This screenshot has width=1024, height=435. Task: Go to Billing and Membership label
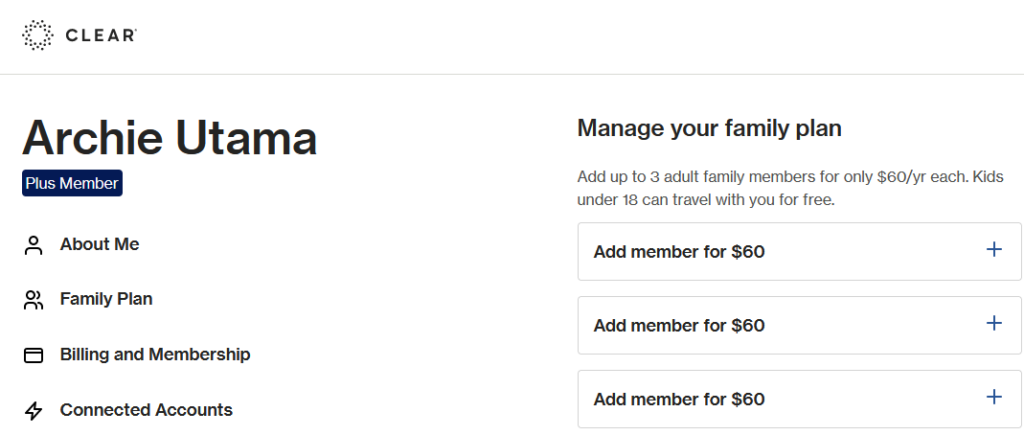(155, 354)
